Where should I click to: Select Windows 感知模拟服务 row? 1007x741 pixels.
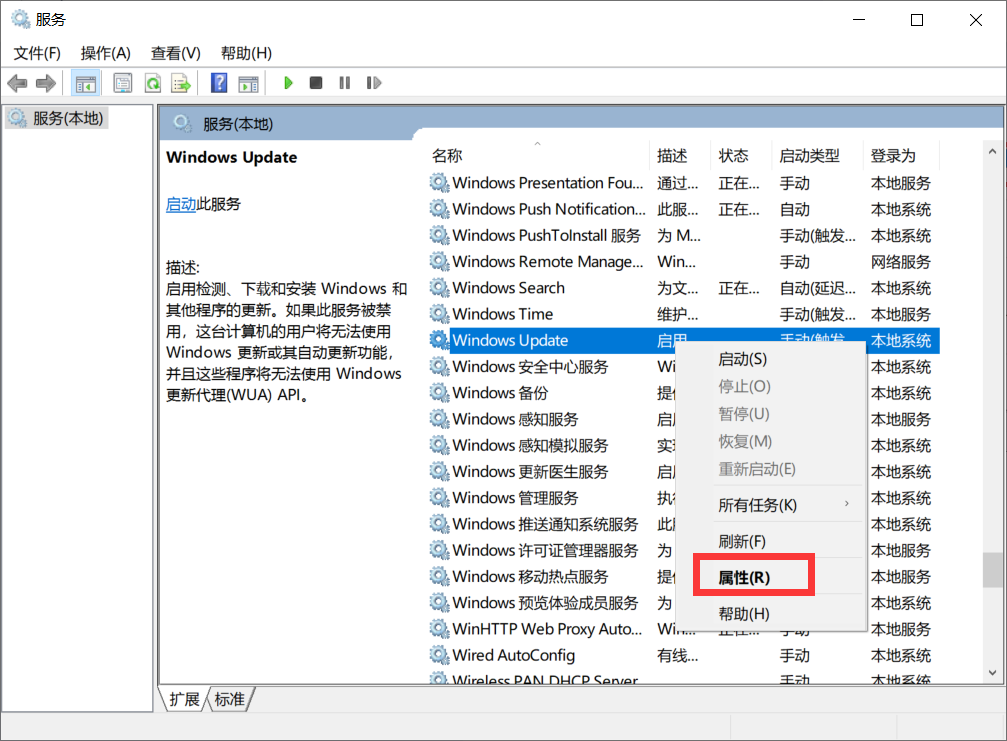pyautogui.click(x=684, y=446)
